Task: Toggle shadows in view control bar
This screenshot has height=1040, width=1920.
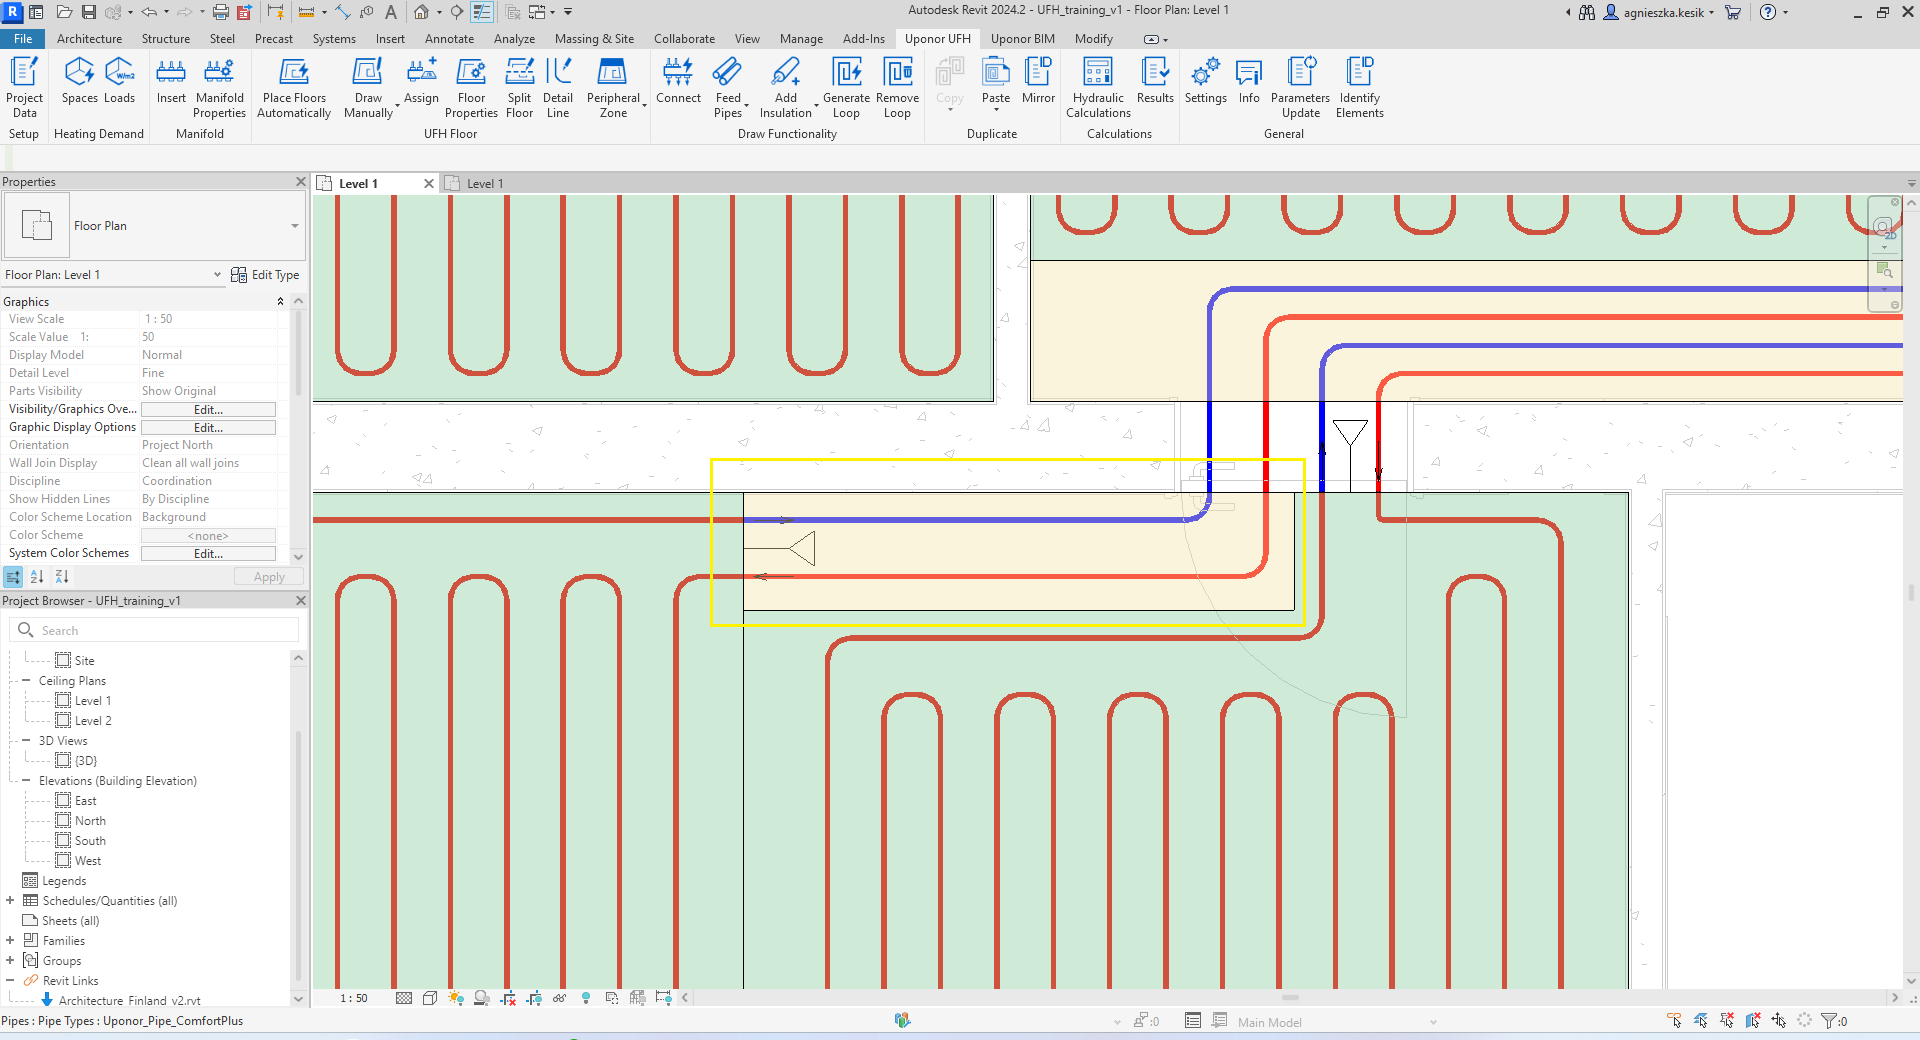Action: point(482,998)
